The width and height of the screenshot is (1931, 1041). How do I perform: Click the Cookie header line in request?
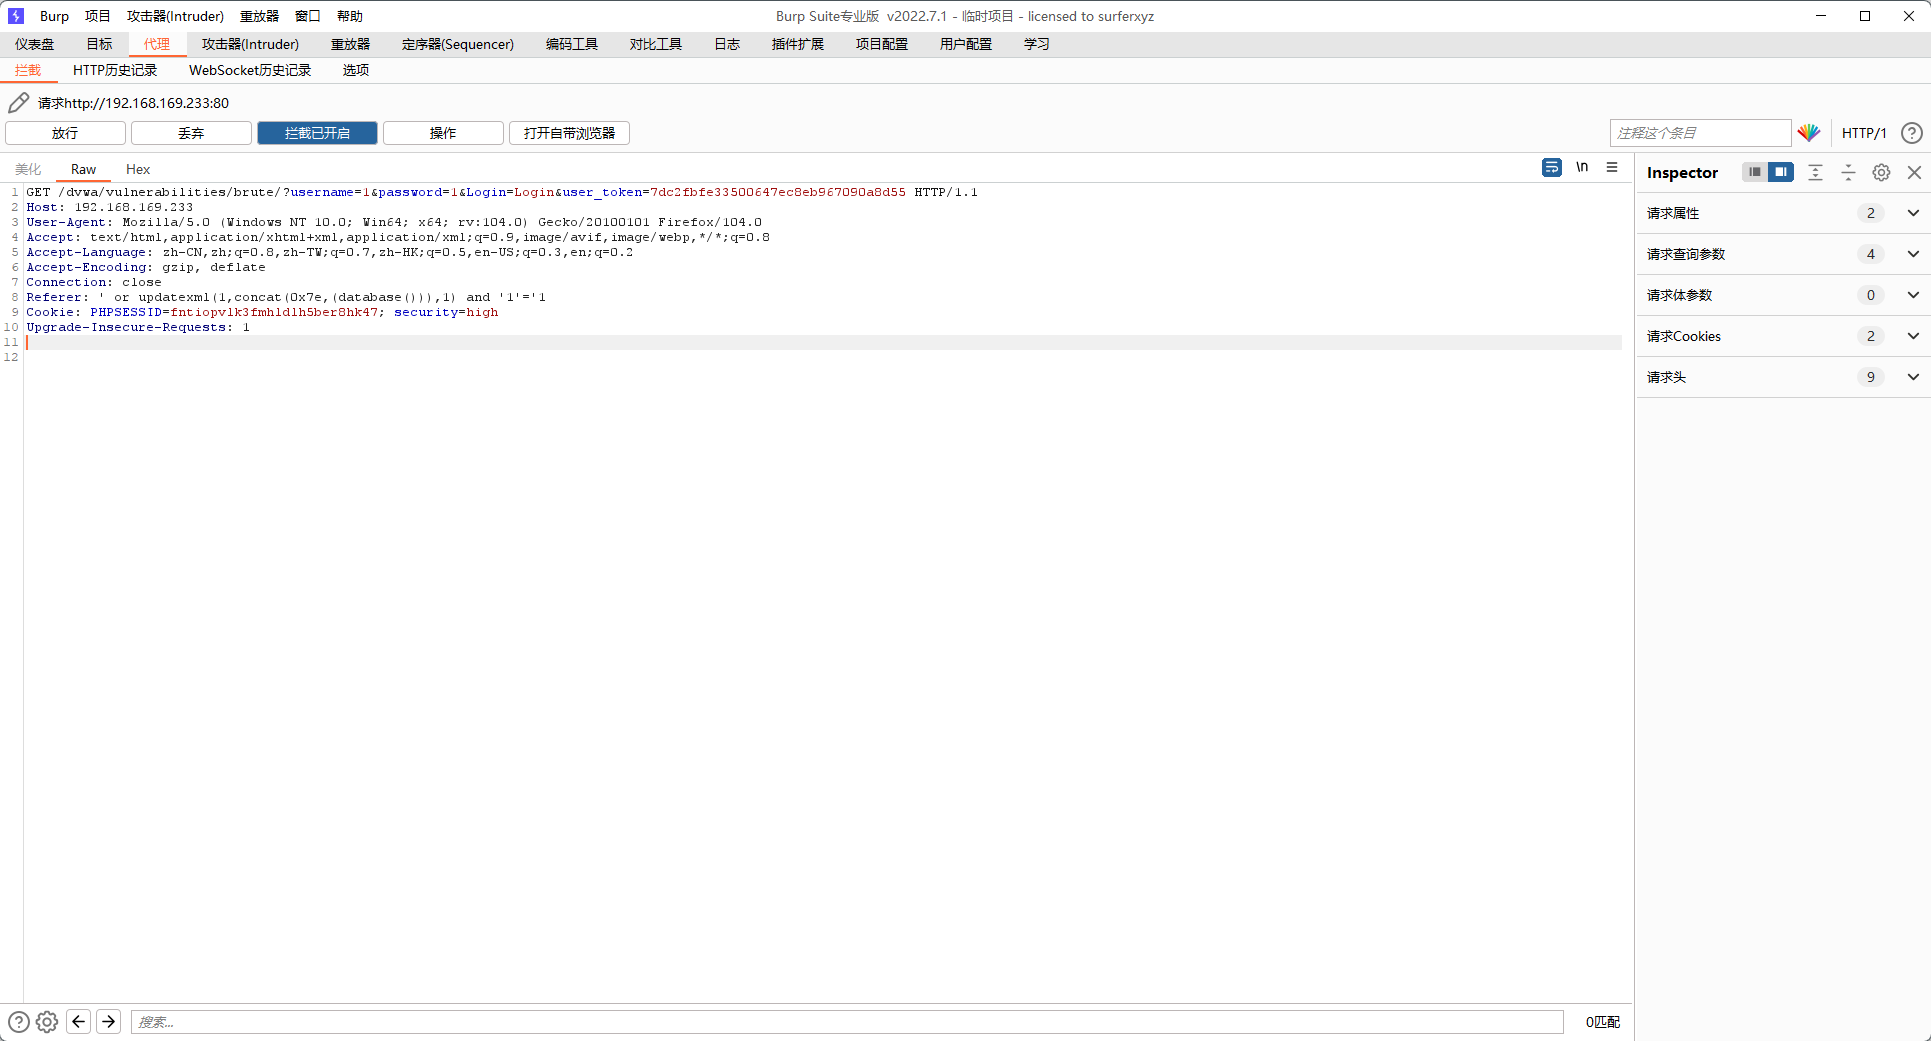click(x=262, y=312)
